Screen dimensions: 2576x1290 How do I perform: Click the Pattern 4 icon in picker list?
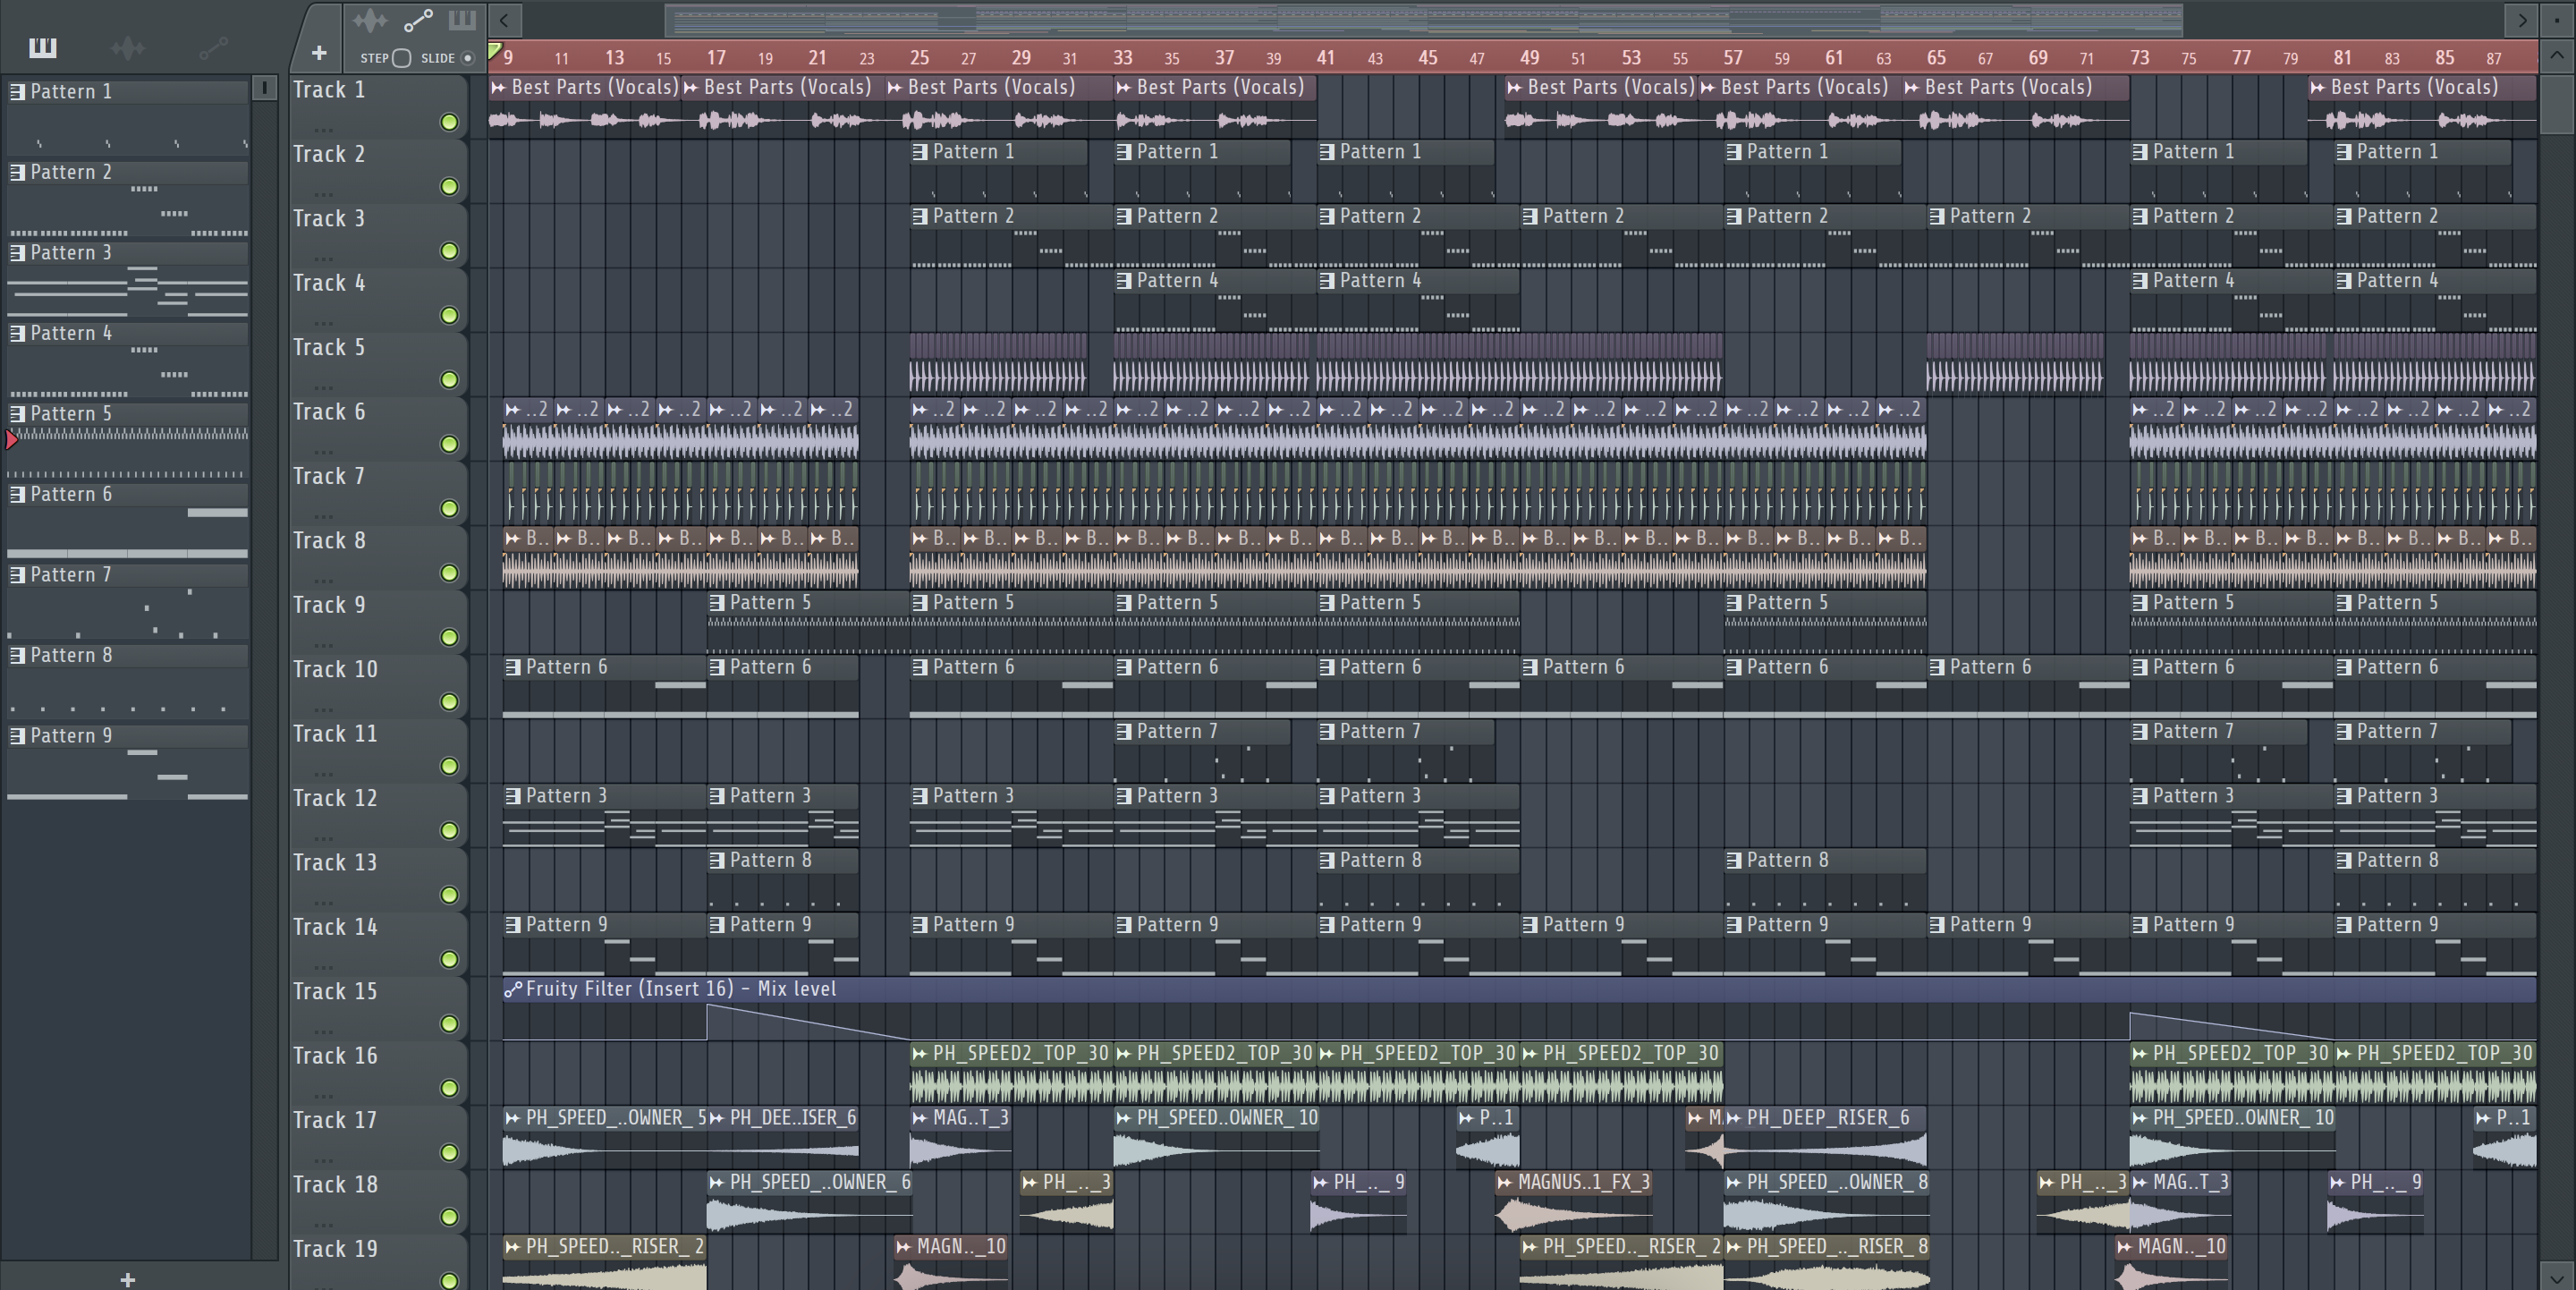click(x=17, y=333)
